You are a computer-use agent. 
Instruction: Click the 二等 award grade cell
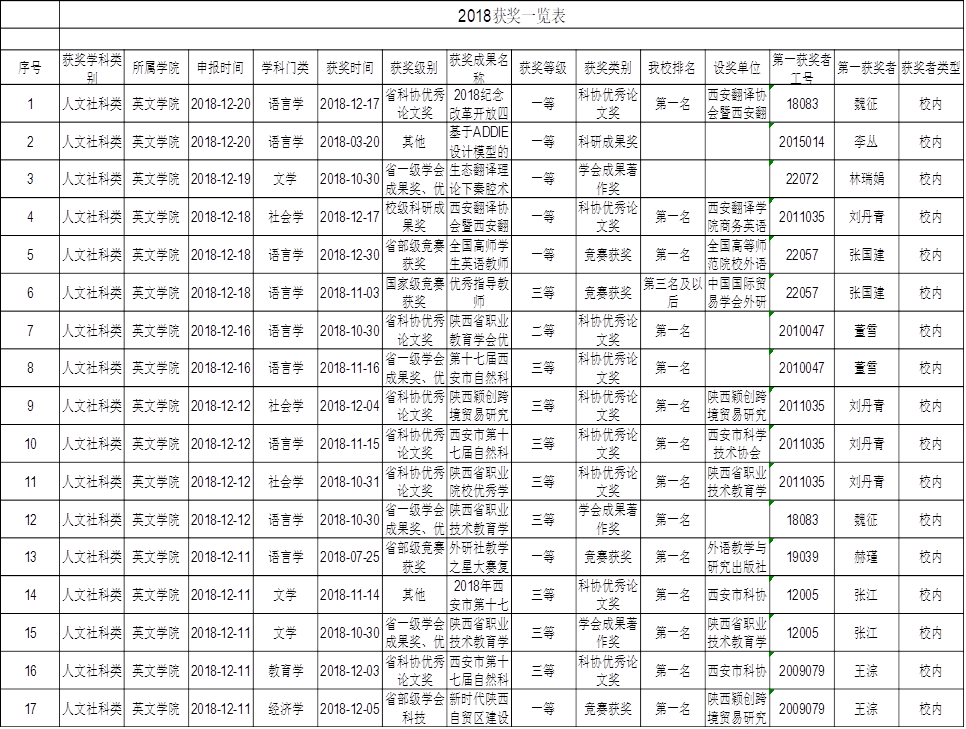point(543,331)
